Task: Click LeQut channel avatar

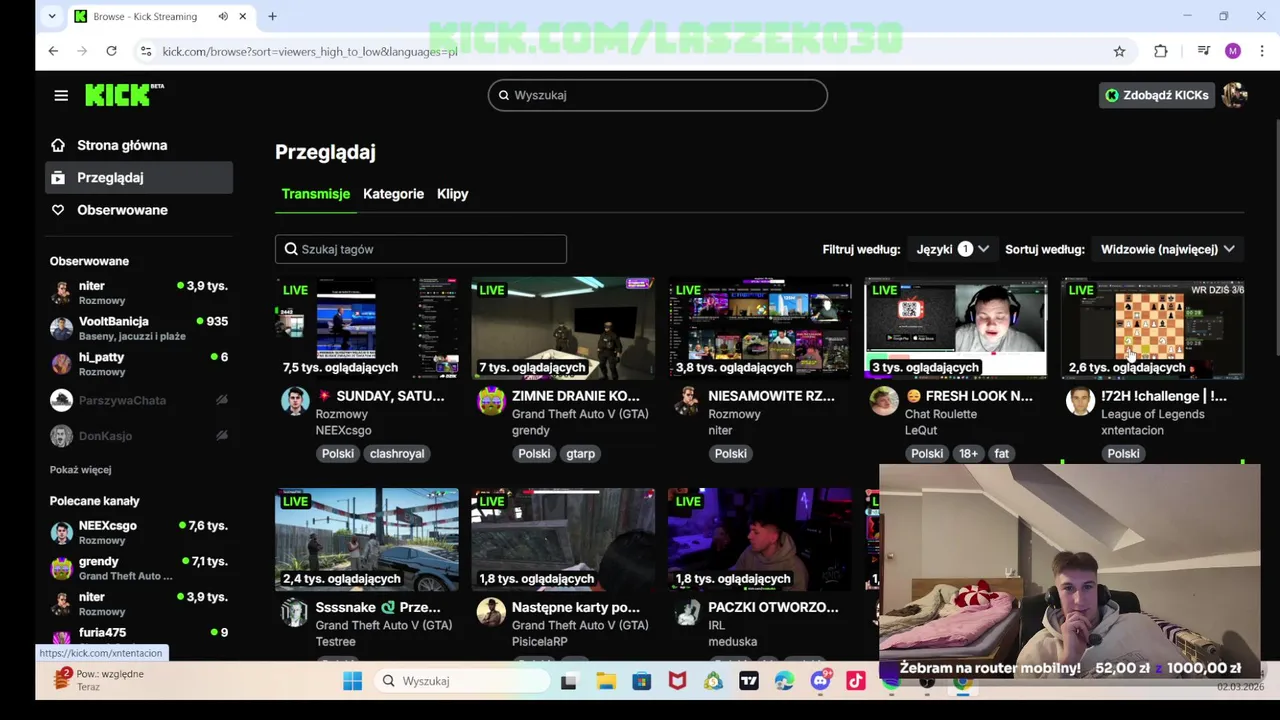Action: tap(883, 401)
